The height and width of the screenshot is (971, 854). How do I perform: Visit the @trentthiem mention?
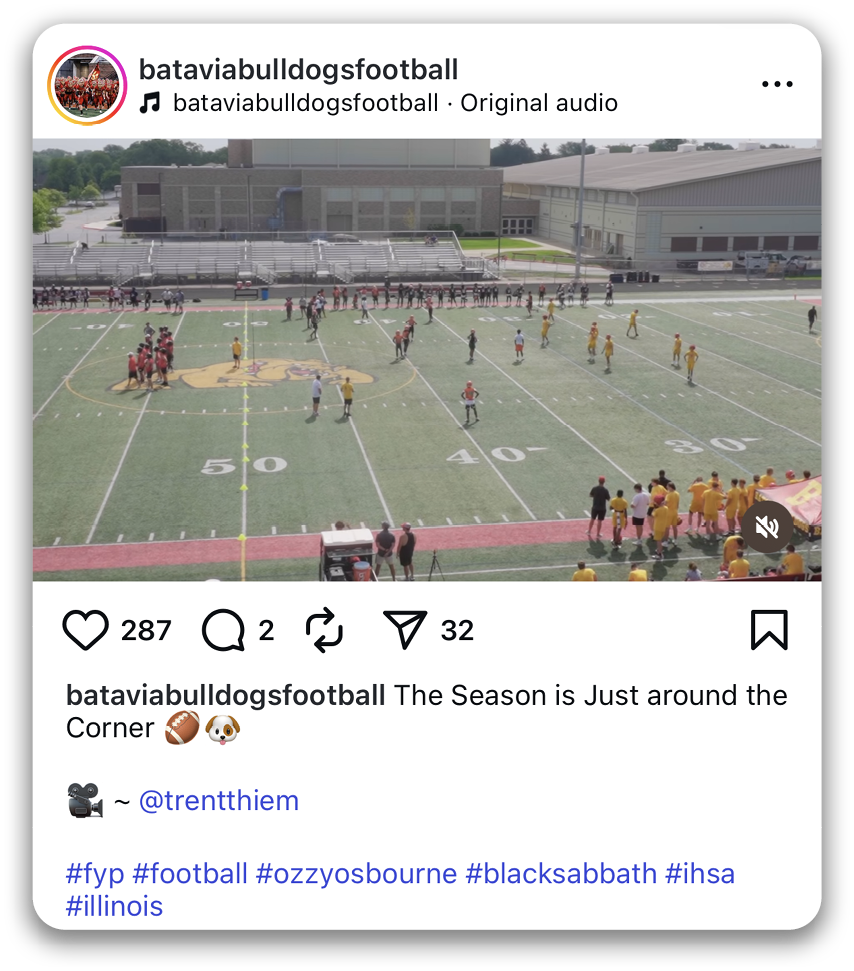coord(218,801)
